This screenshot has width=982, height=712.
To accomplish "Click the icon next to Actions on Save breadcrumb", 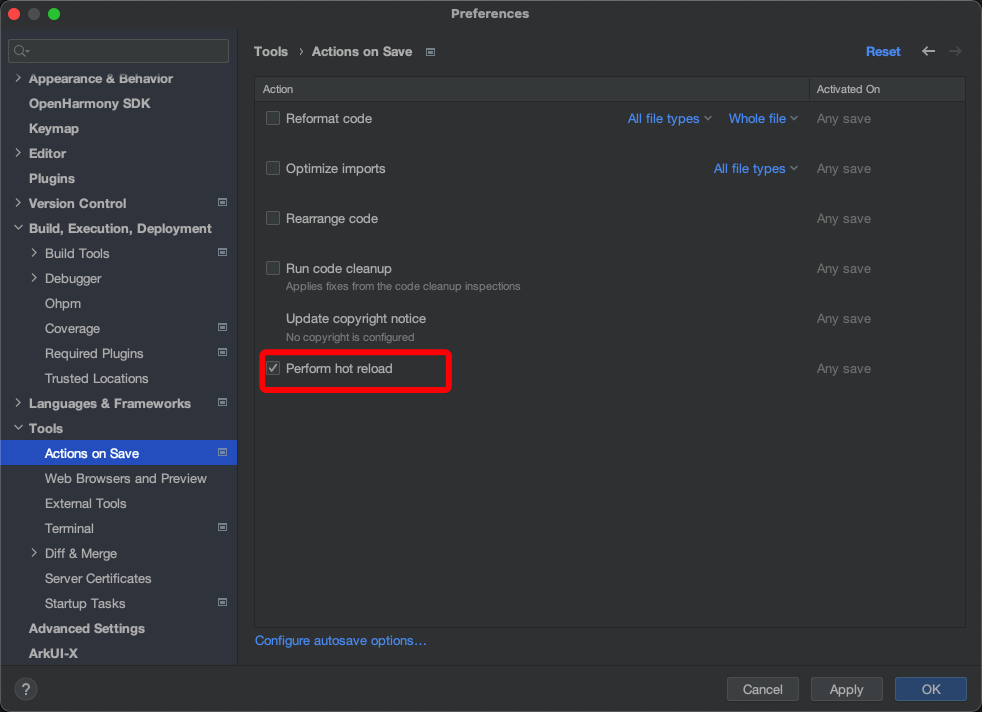I will 430,52.
